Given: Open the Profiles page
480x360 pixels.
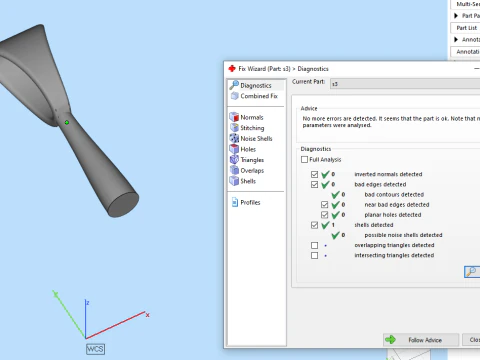Looking at the screenshot, I should (246, 202).
